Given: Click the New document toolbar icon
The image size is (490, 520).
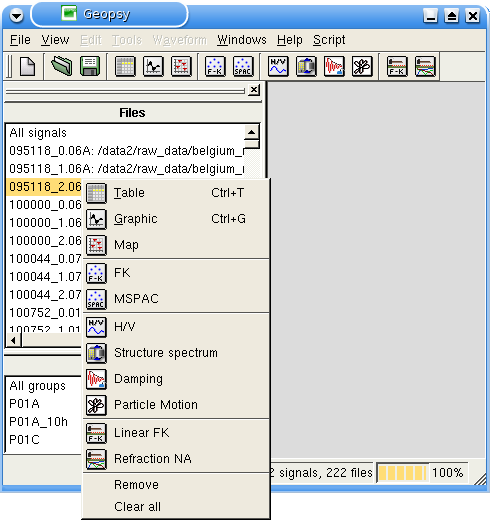Looking at the screenshot, I should tap(27, 66).
